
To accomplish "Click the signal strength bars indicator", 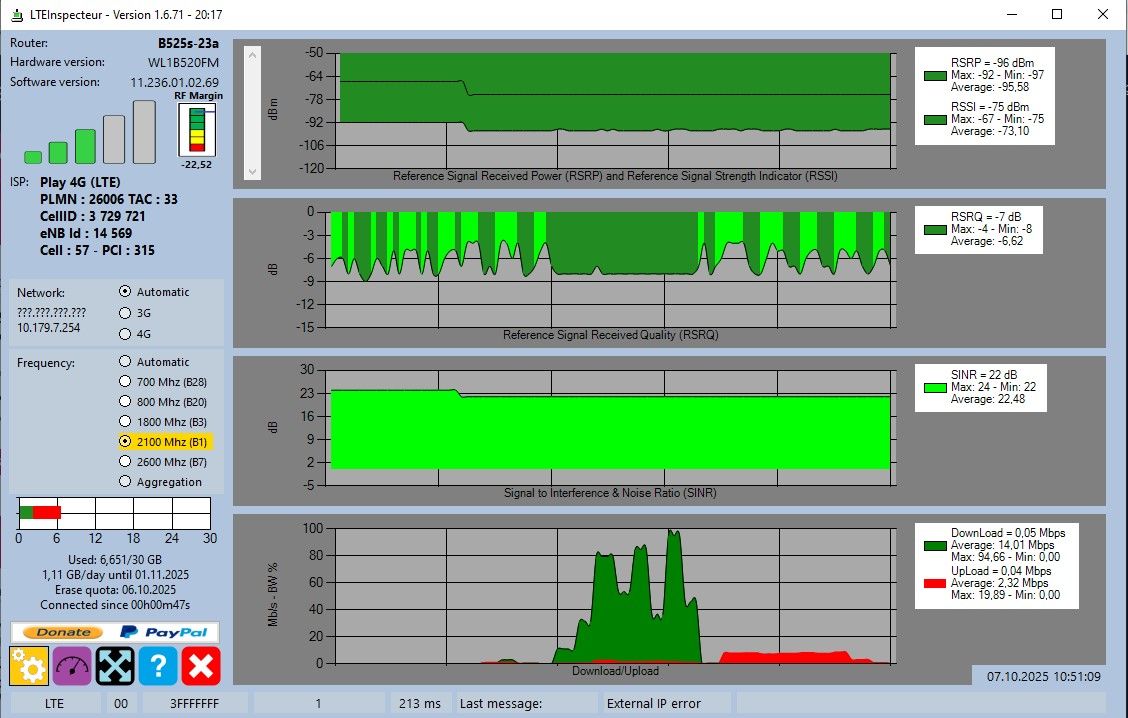I will click(90, 132).
